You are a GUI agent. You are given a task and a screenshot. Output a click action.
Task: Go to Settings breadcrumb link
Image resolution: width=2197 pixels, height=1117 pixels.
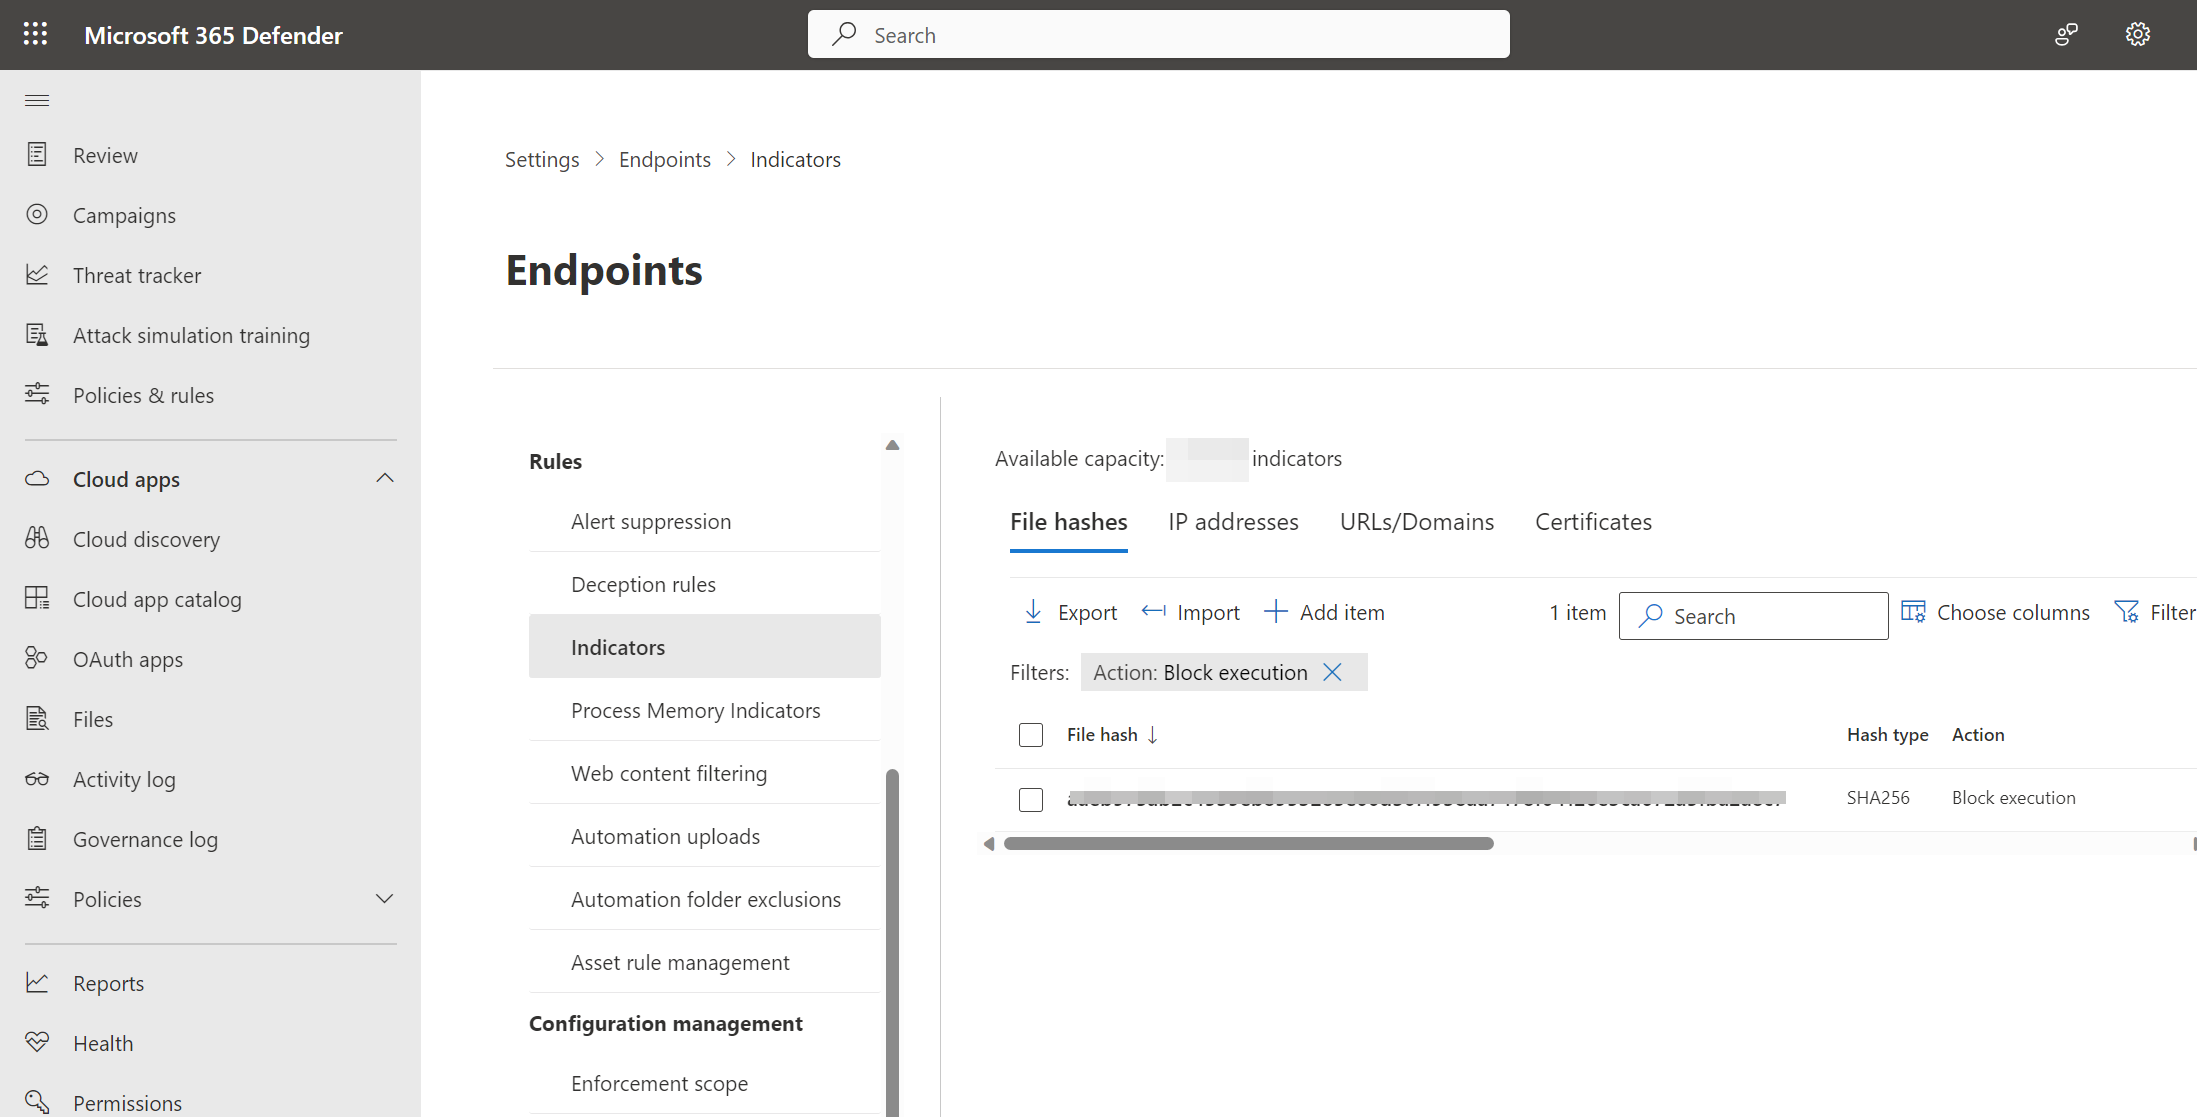[542, 159]
